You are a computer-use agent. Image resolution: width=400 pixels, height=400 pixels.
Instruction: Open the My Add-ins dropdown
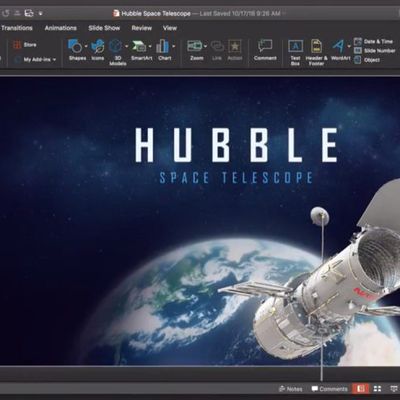click(35, 60)
